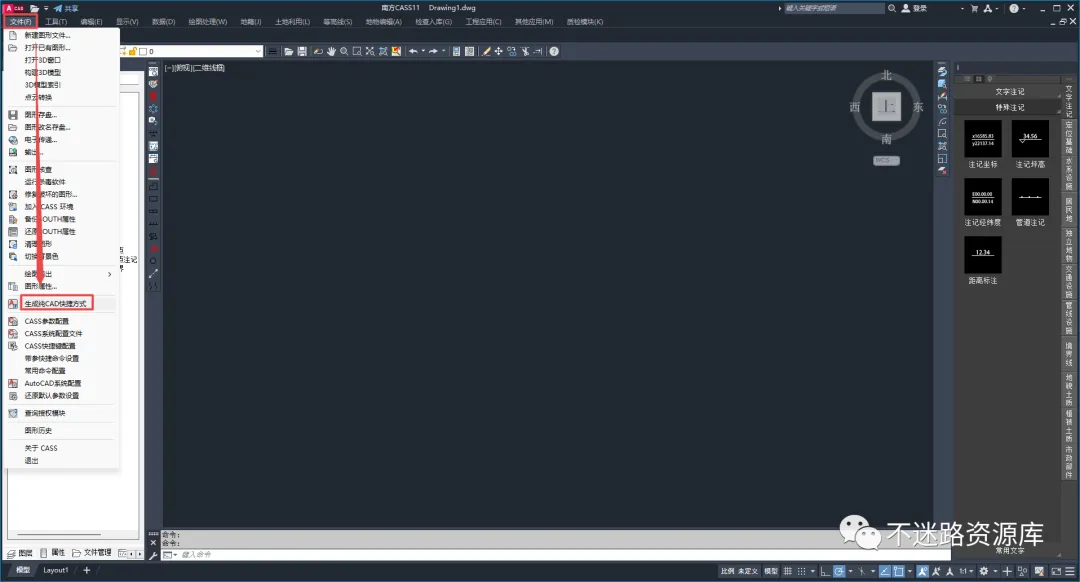Choose 退出 at bottom of file menu
The image size is (1080, 582).
[x=32, y=461]
